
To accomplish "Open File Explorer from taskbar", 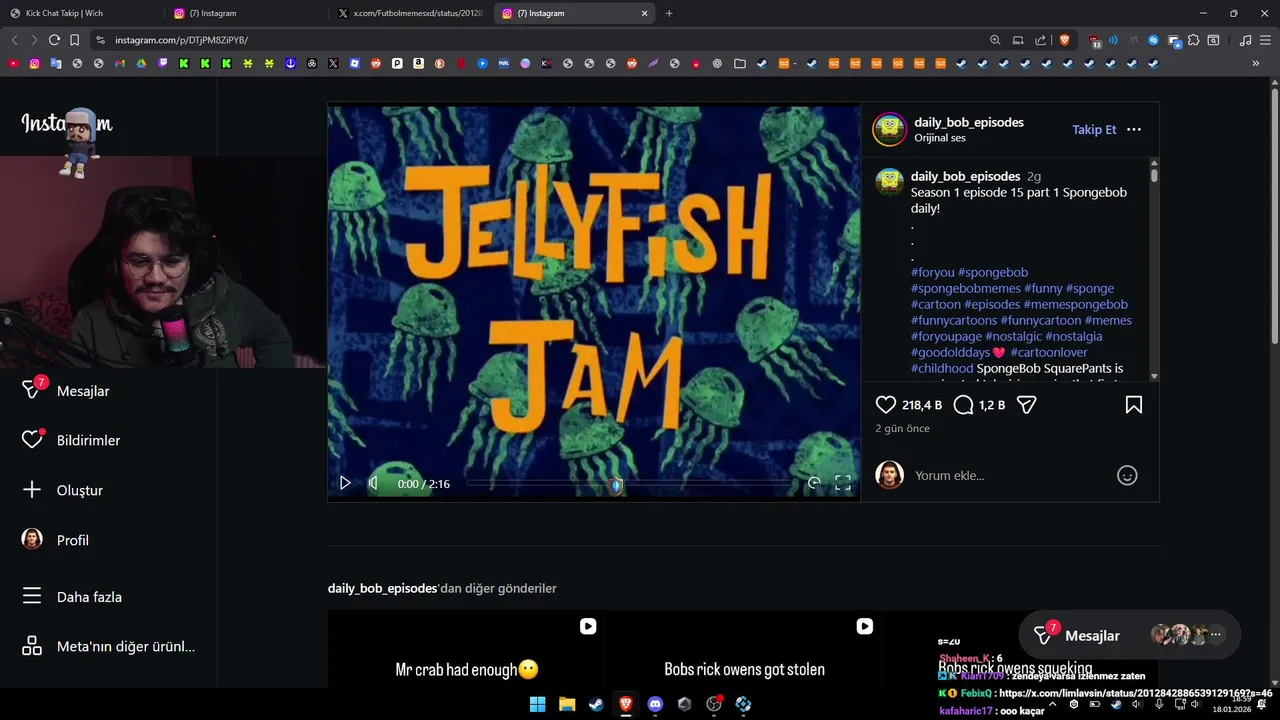I will coord(566,704).
